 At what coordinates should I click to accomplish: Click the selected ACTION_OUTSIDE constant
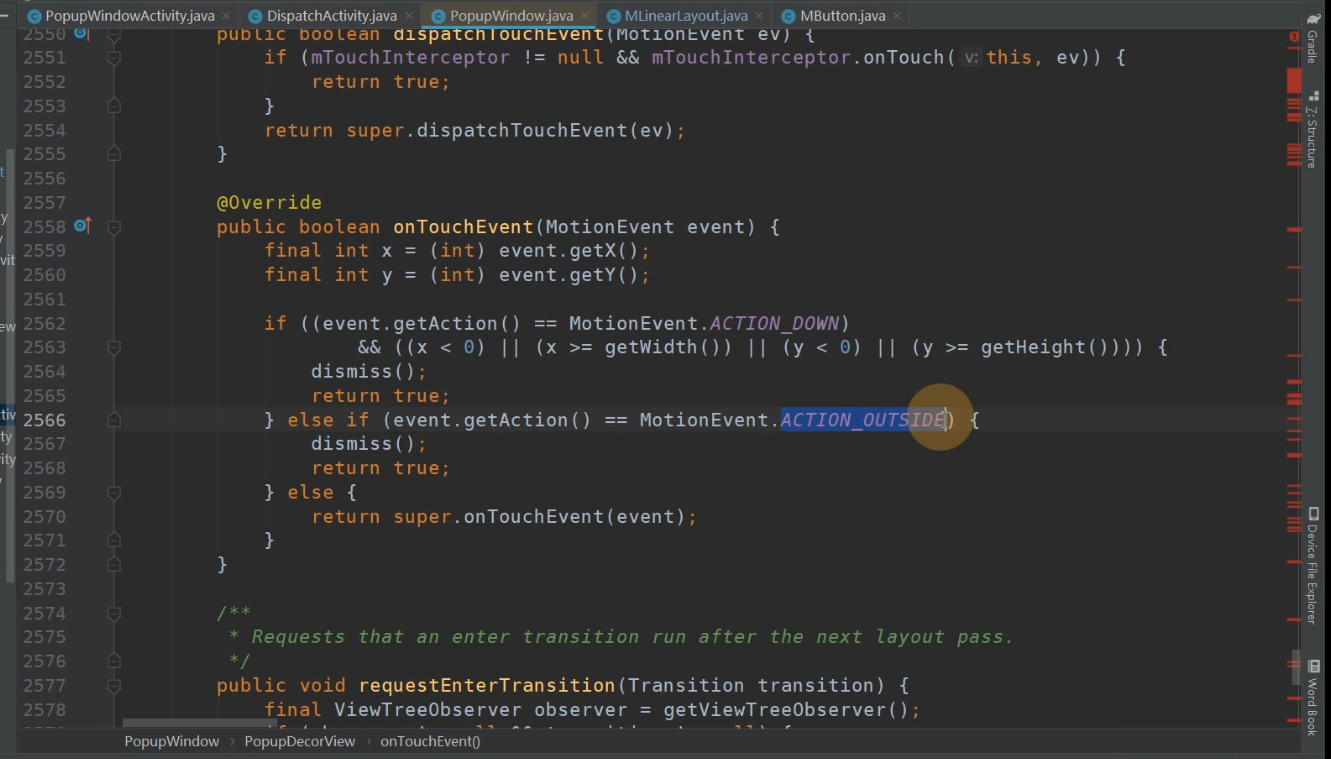coord(862,420)
